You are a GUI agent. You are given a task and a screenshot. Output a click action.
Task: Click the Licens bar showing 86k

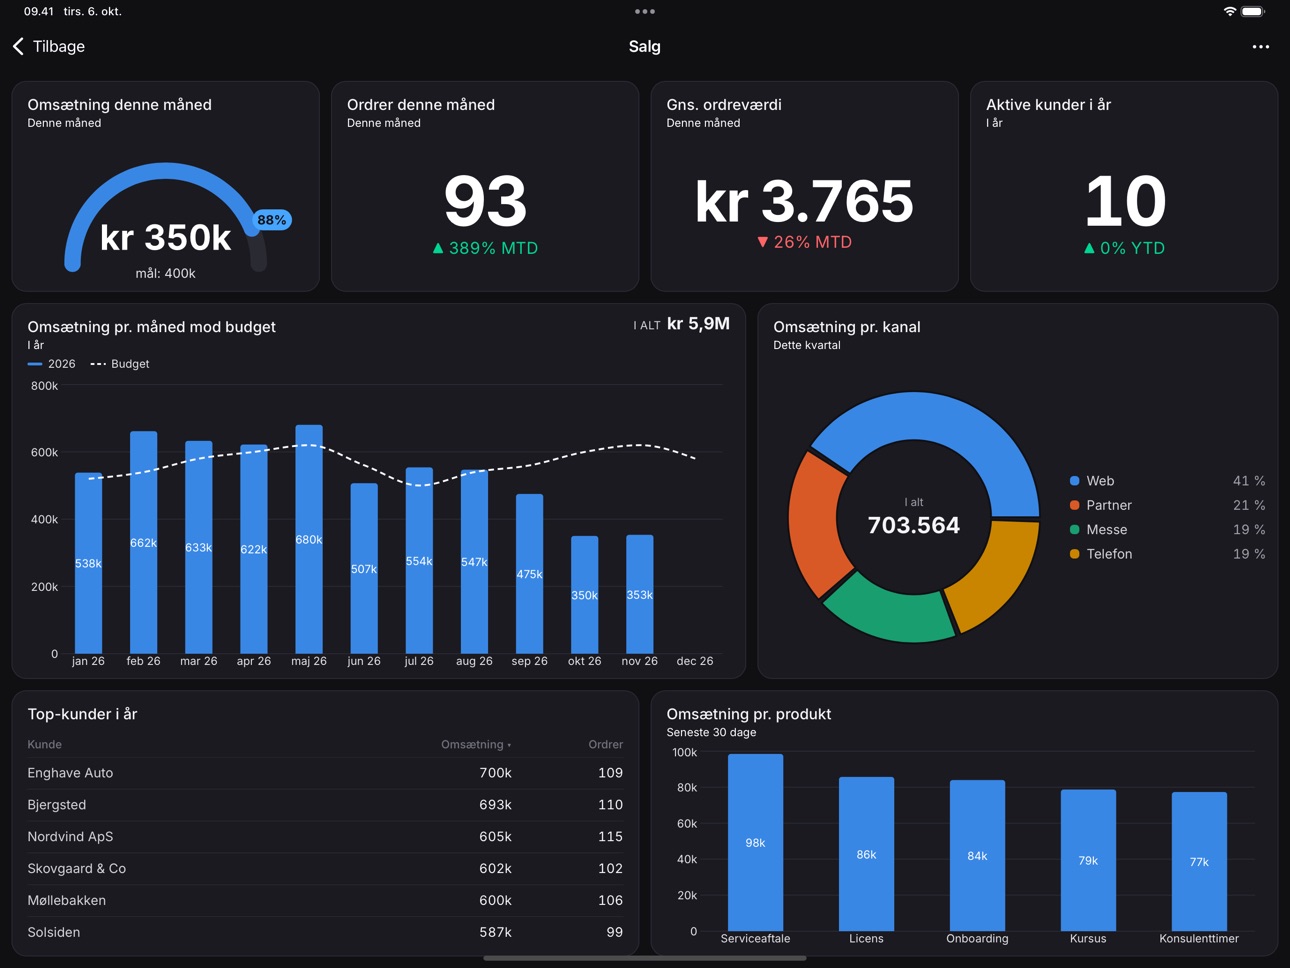tap(866, 854)
